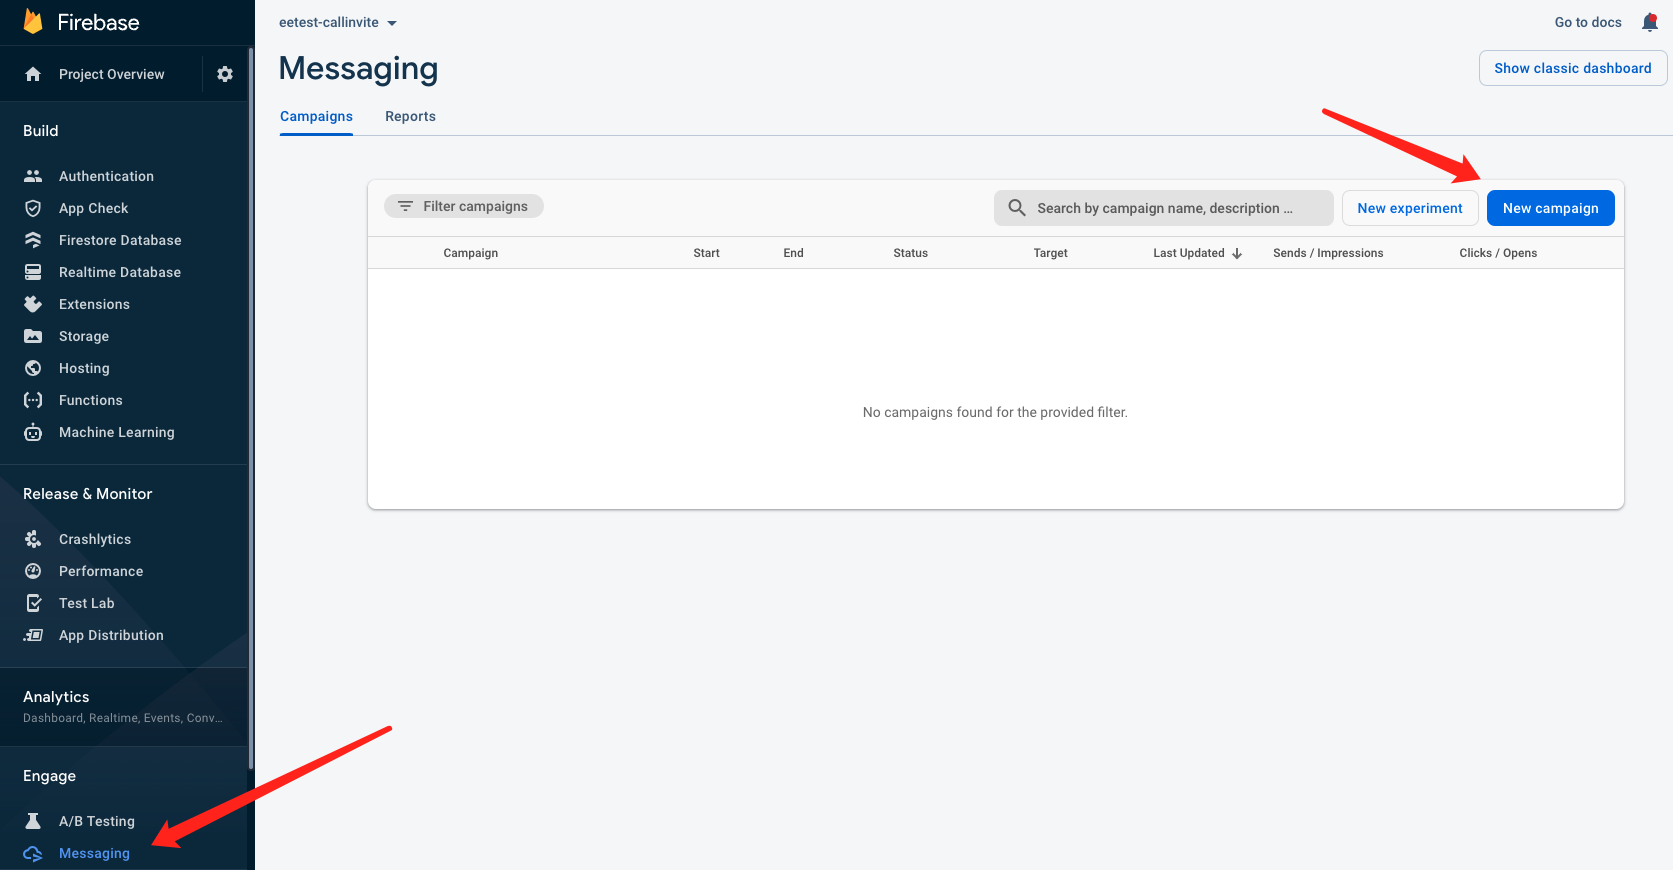
Task: Click the Start column header
Action: point(707,253)
